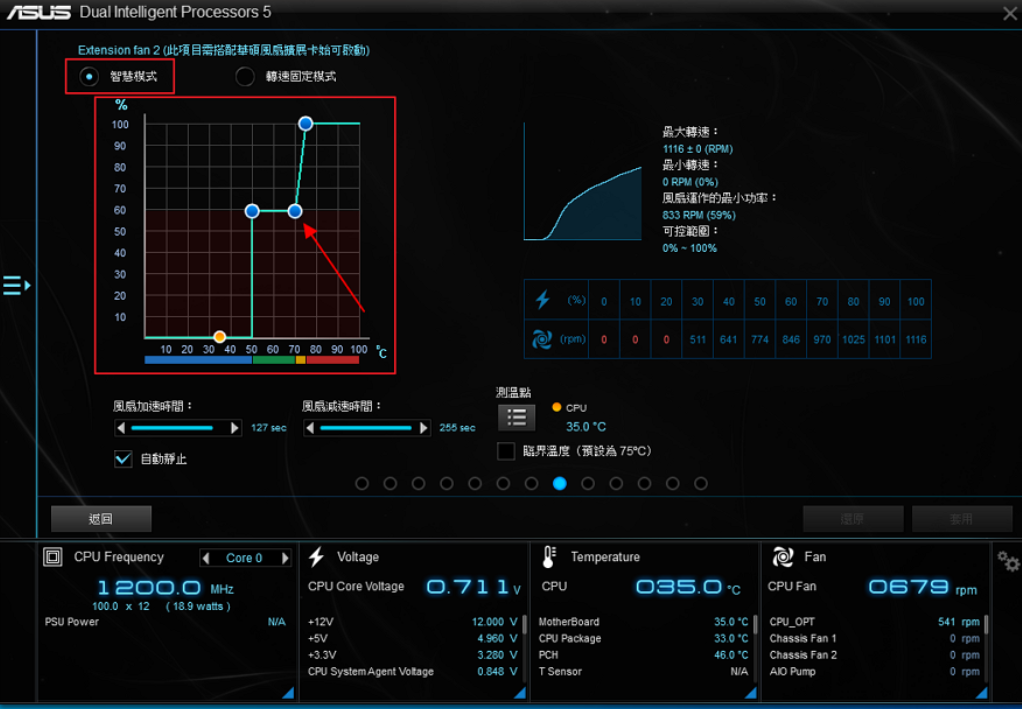Switch to previous CPU core with left arrow
This screenshot has width=1022, height=709.
206,558
